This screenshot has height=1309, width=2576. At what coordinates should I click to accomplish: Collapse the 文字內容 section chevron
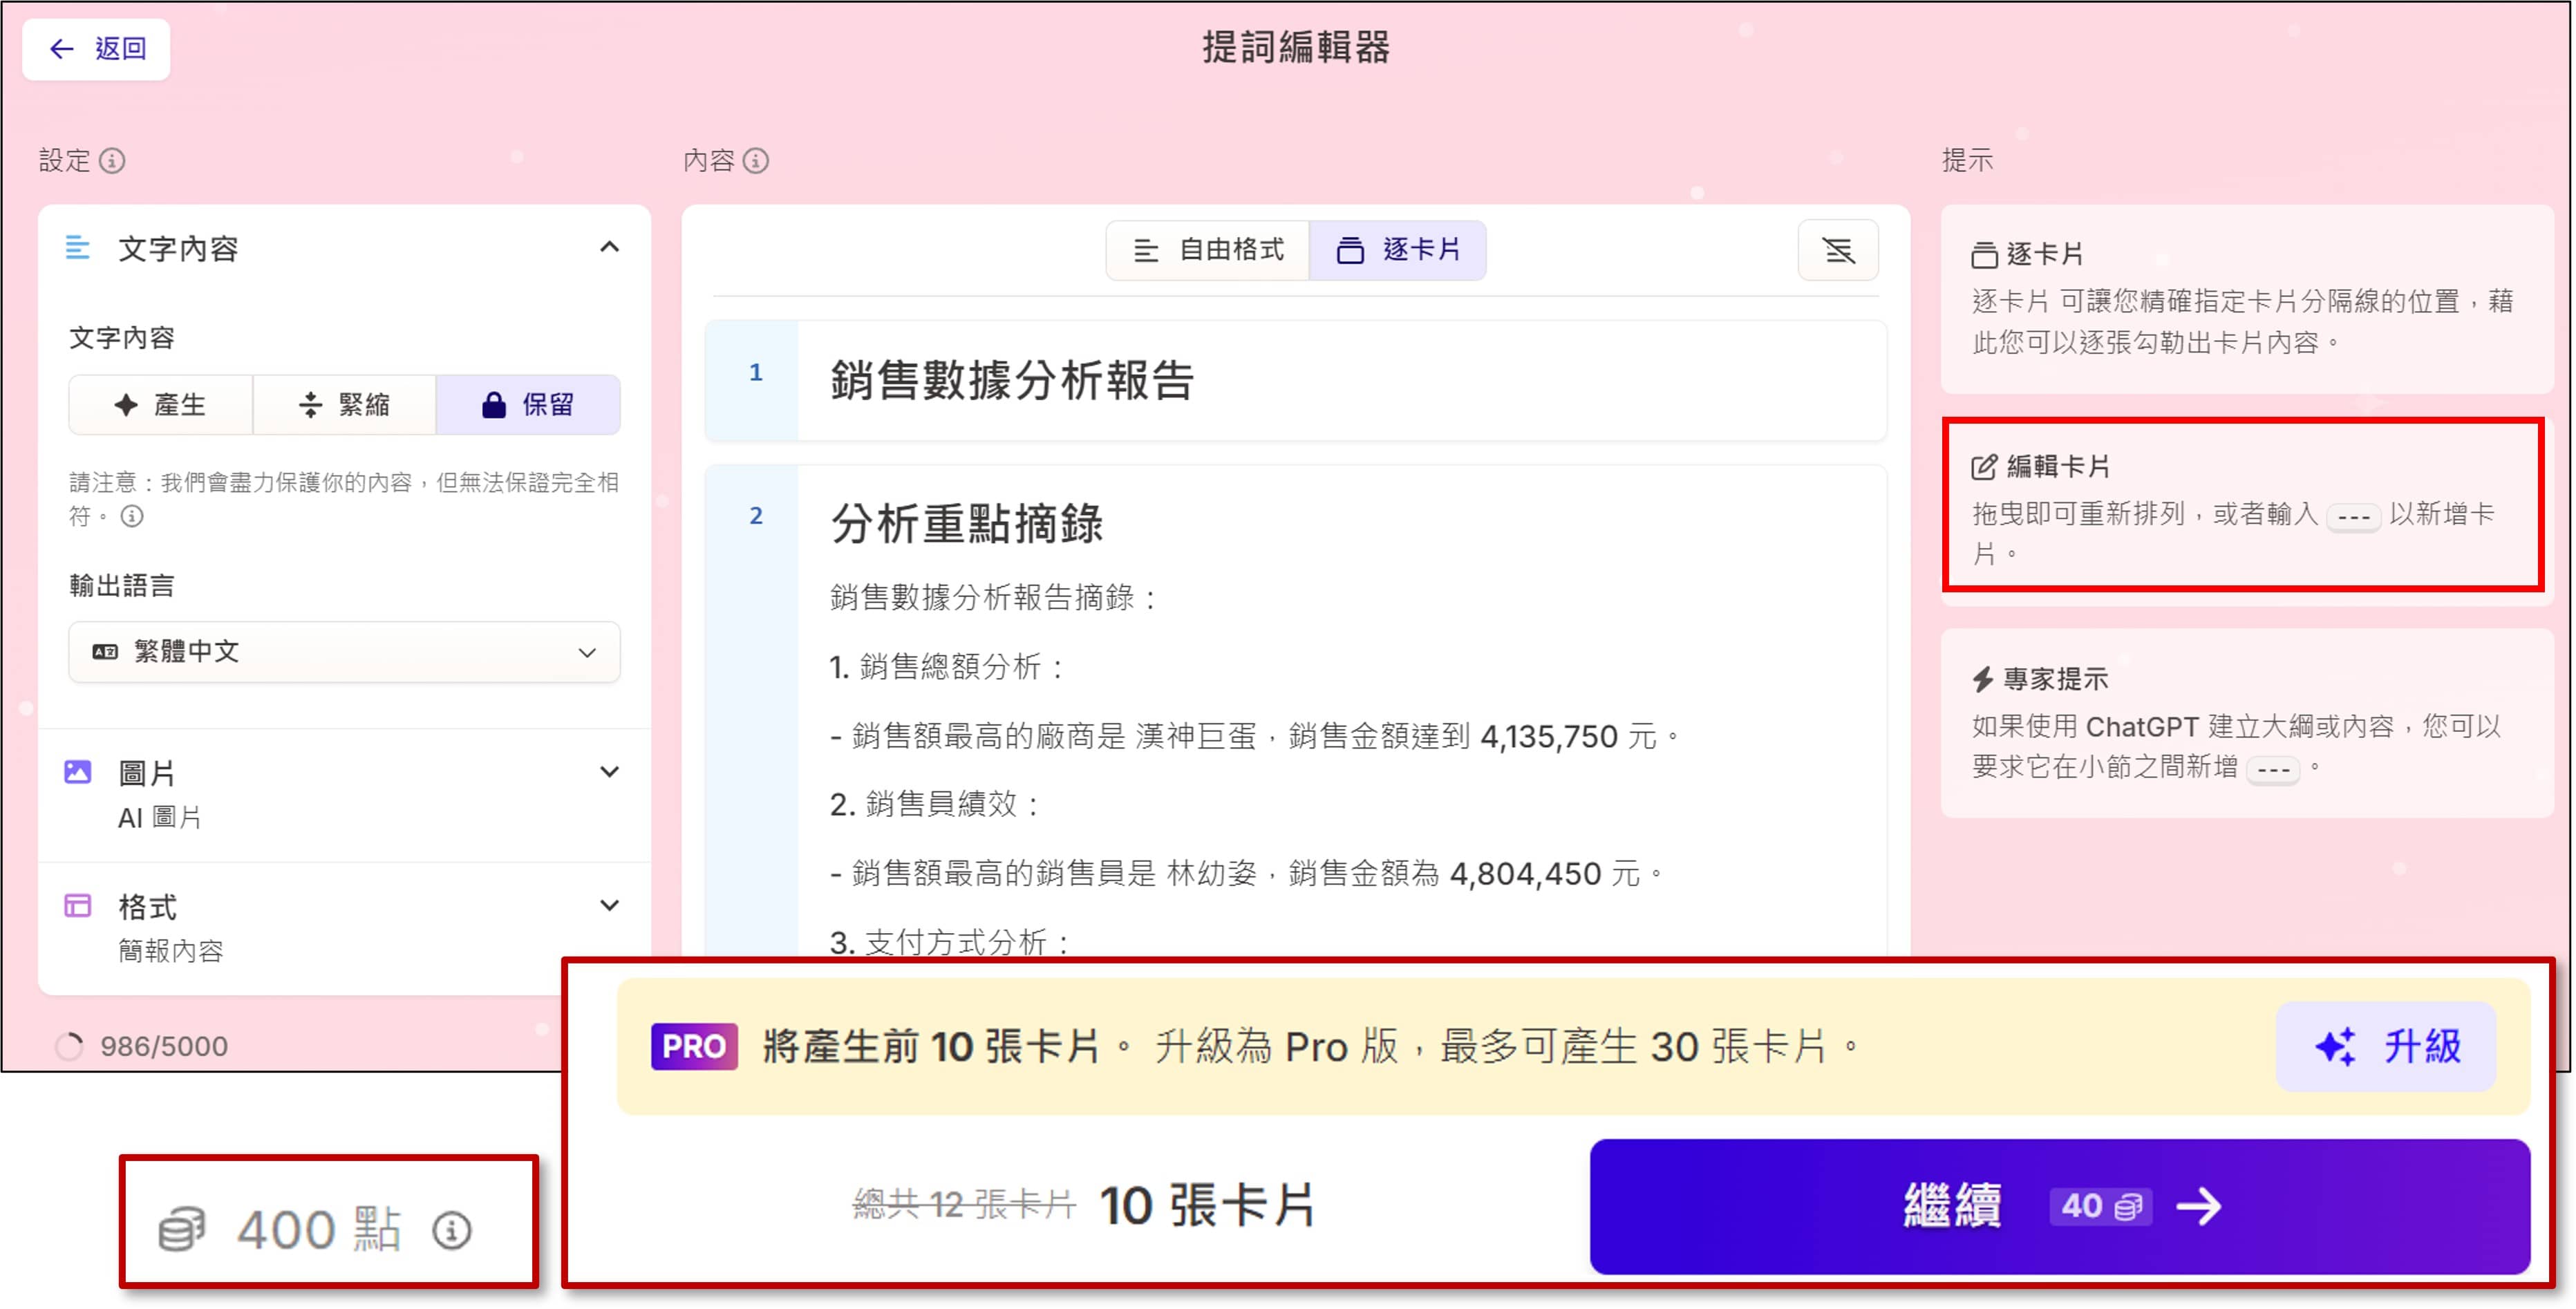pos(609,247)
